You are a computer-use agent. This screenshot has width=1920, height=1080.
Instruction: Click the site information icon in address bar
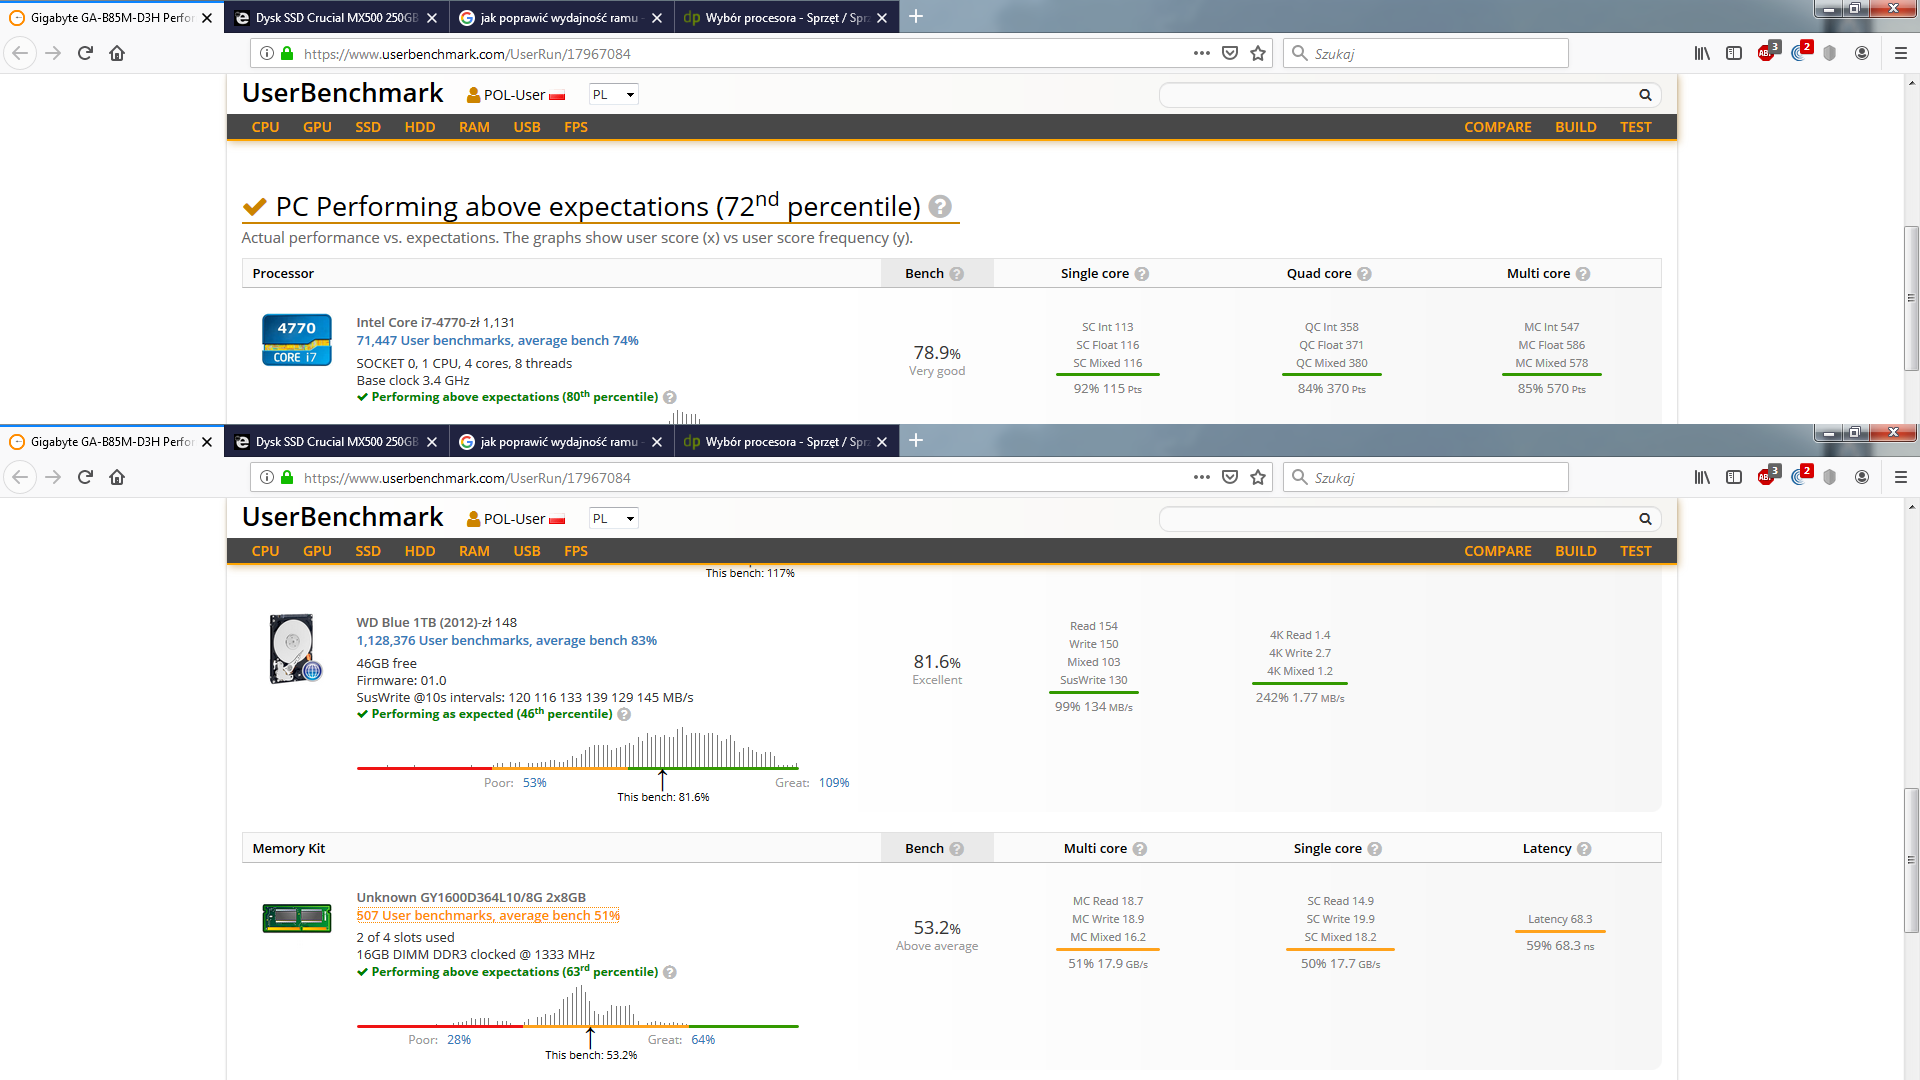[x=267, y=53]
